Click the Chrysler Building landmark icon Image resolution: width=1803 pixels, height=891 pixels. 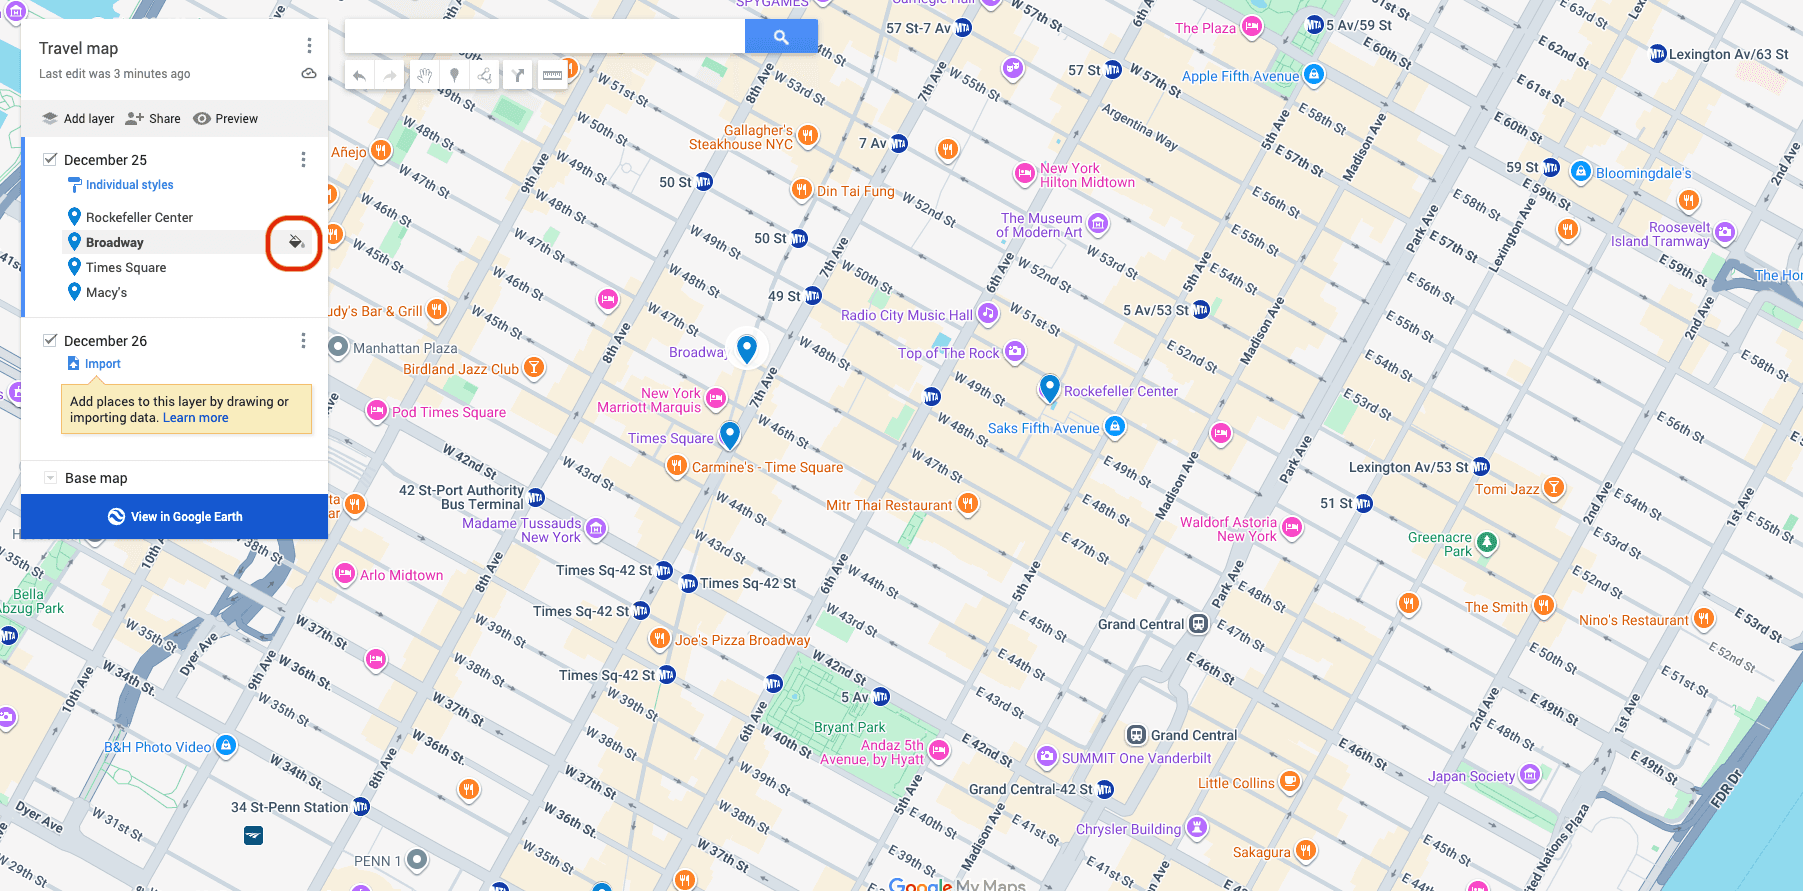(x=1197, y=828)
